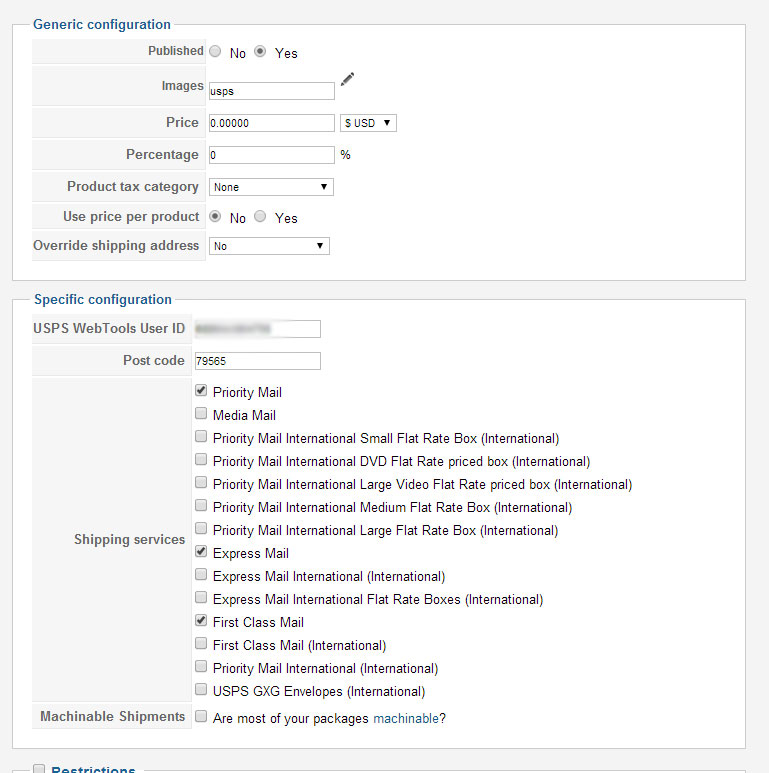Select No for Published
The image size is (769, 773).
point(215,51)
